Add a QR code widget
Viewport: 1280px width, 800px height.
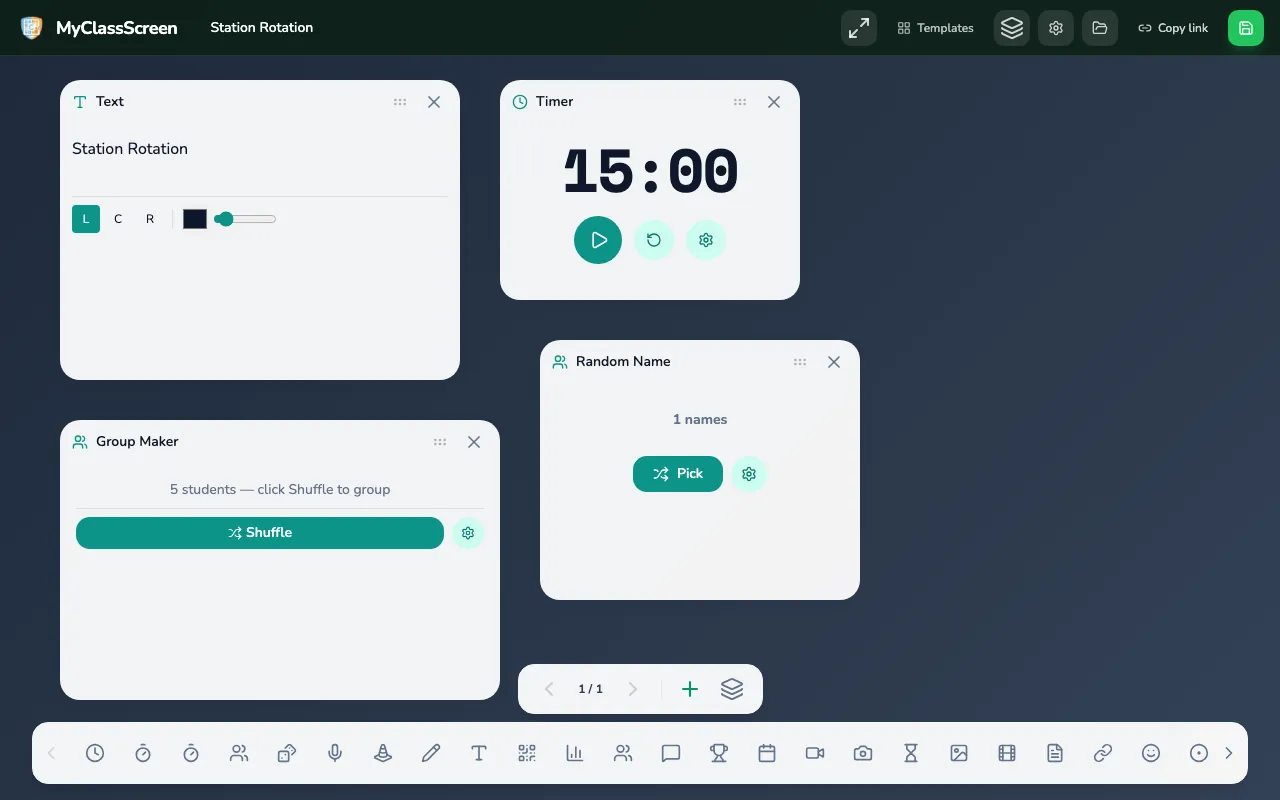(527, 753)
